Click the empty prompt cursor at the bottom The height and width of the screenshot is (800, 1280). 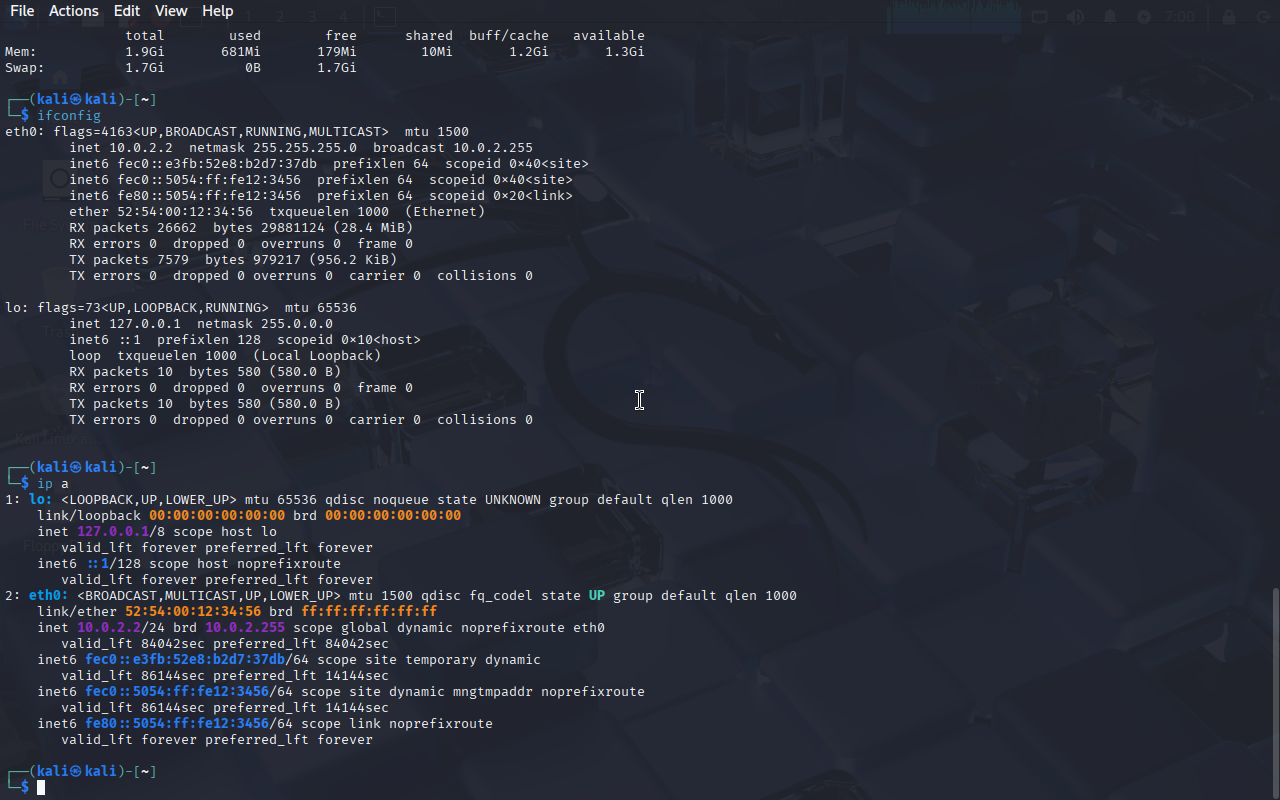41,788
